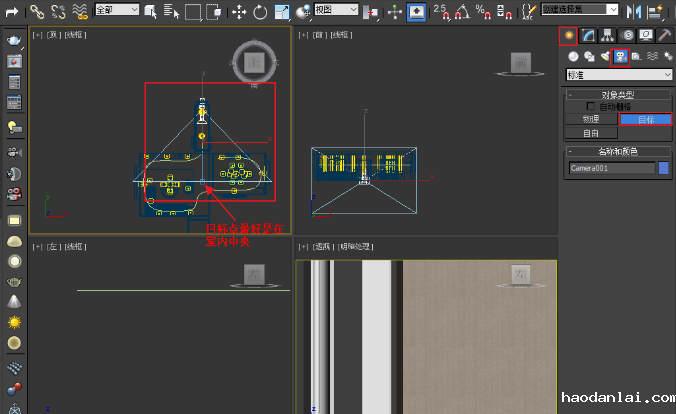Open the Edit Named Selection Sets tool
Viewport: 676px width, 414px height.
[529, 12]
